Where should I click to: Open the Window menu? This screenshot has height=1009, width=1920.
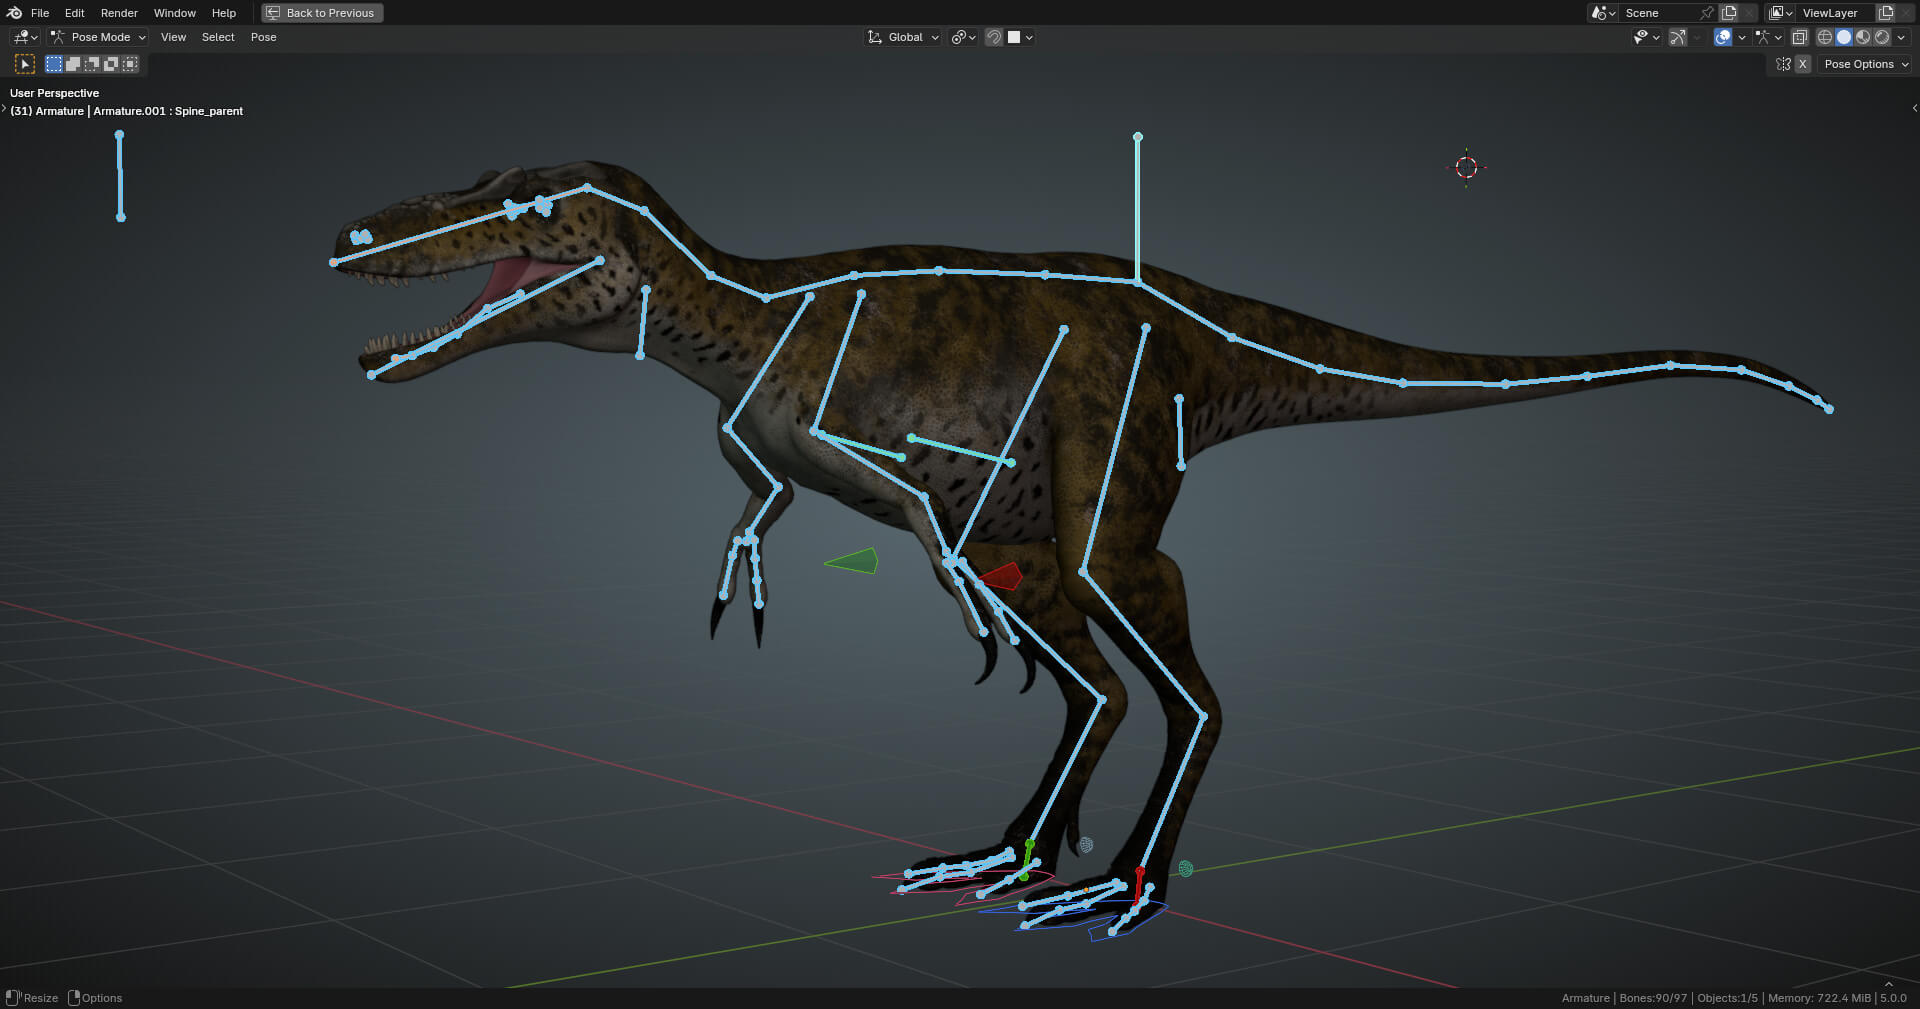tap(175, 13)
